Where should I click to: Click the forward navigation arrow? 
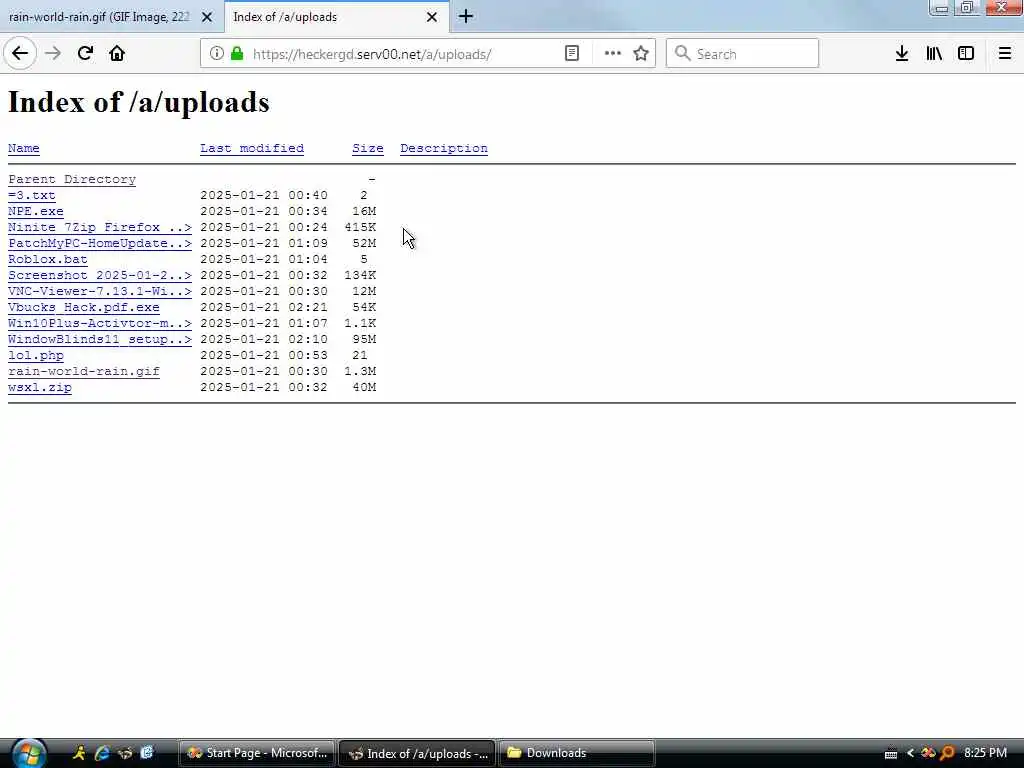click(54, 54)
